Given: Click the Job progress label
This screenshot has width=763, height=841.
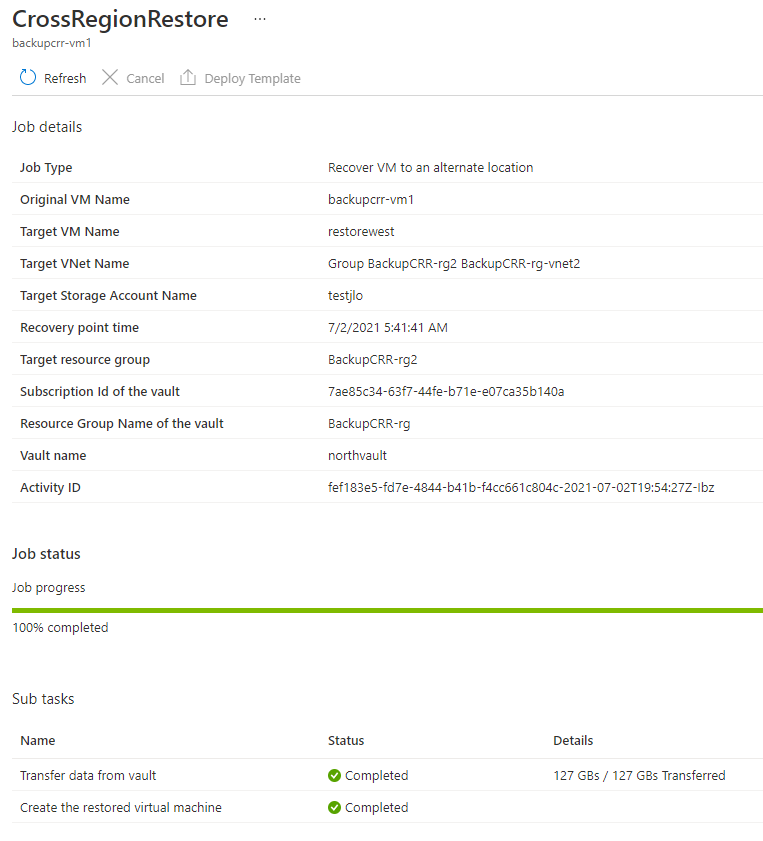Looking at the screenshot, I should (x=49, y=588).
